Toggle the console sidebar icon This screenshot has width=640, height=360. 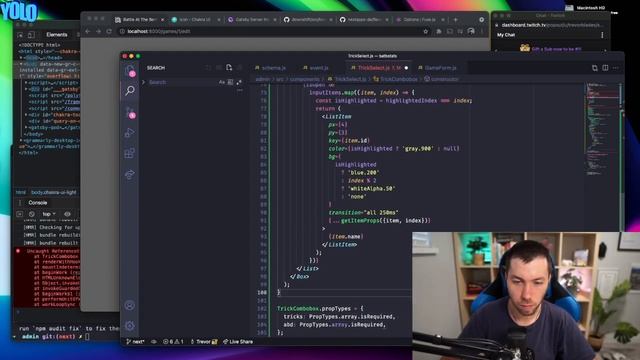(20, 214)
